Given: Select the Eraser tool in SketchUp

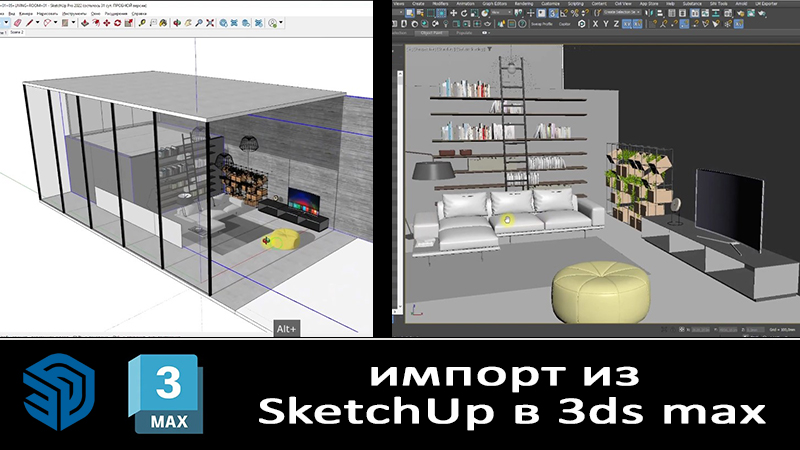Looking at the screenshot, I should pyautogui.click(x=17, y=23).
